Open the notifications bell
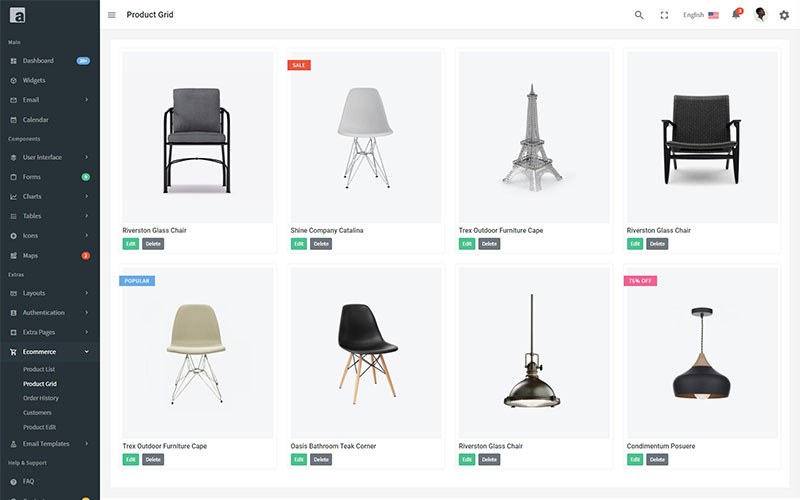The height and width of the screenshot is (500, 800). [x=736, y=14]
